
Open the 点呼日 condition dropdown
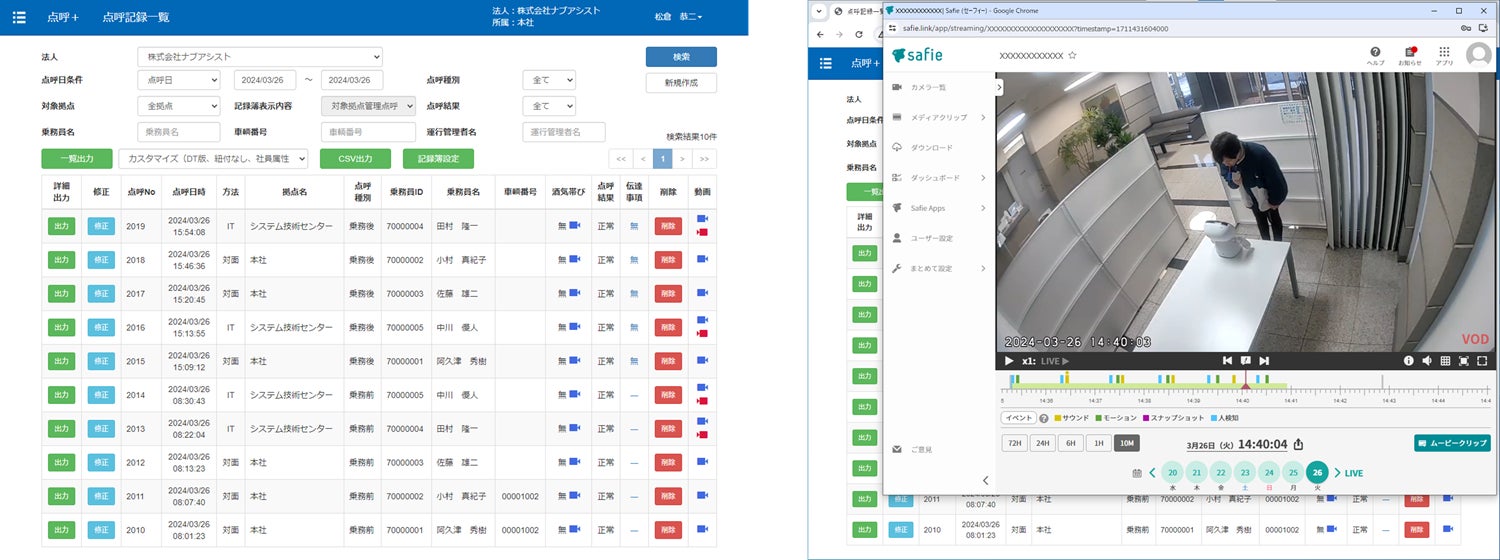178,80
